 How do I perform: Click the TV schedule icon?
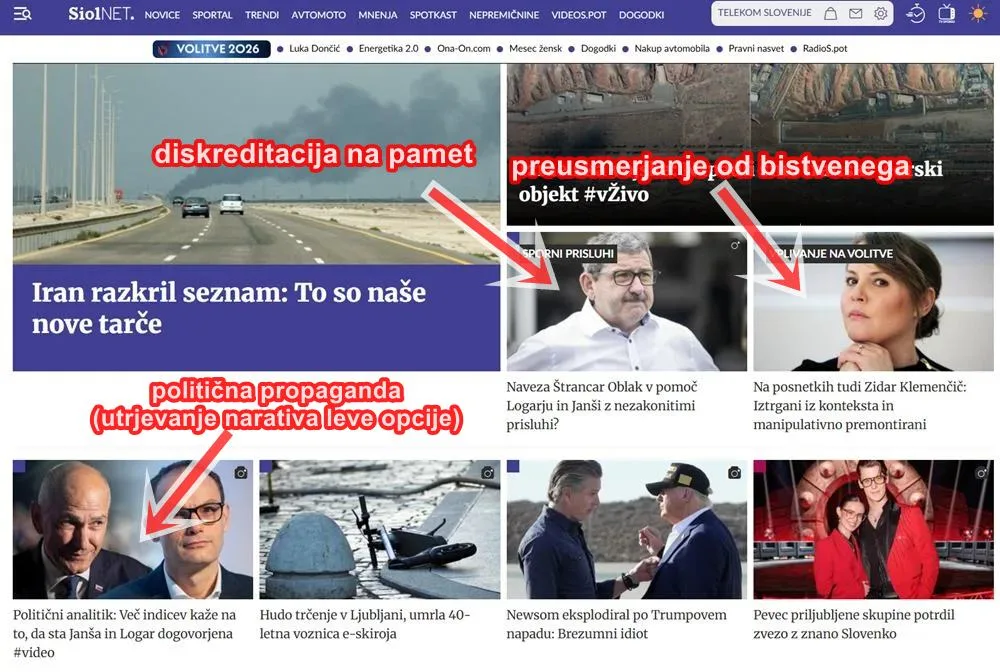(946, 14)
